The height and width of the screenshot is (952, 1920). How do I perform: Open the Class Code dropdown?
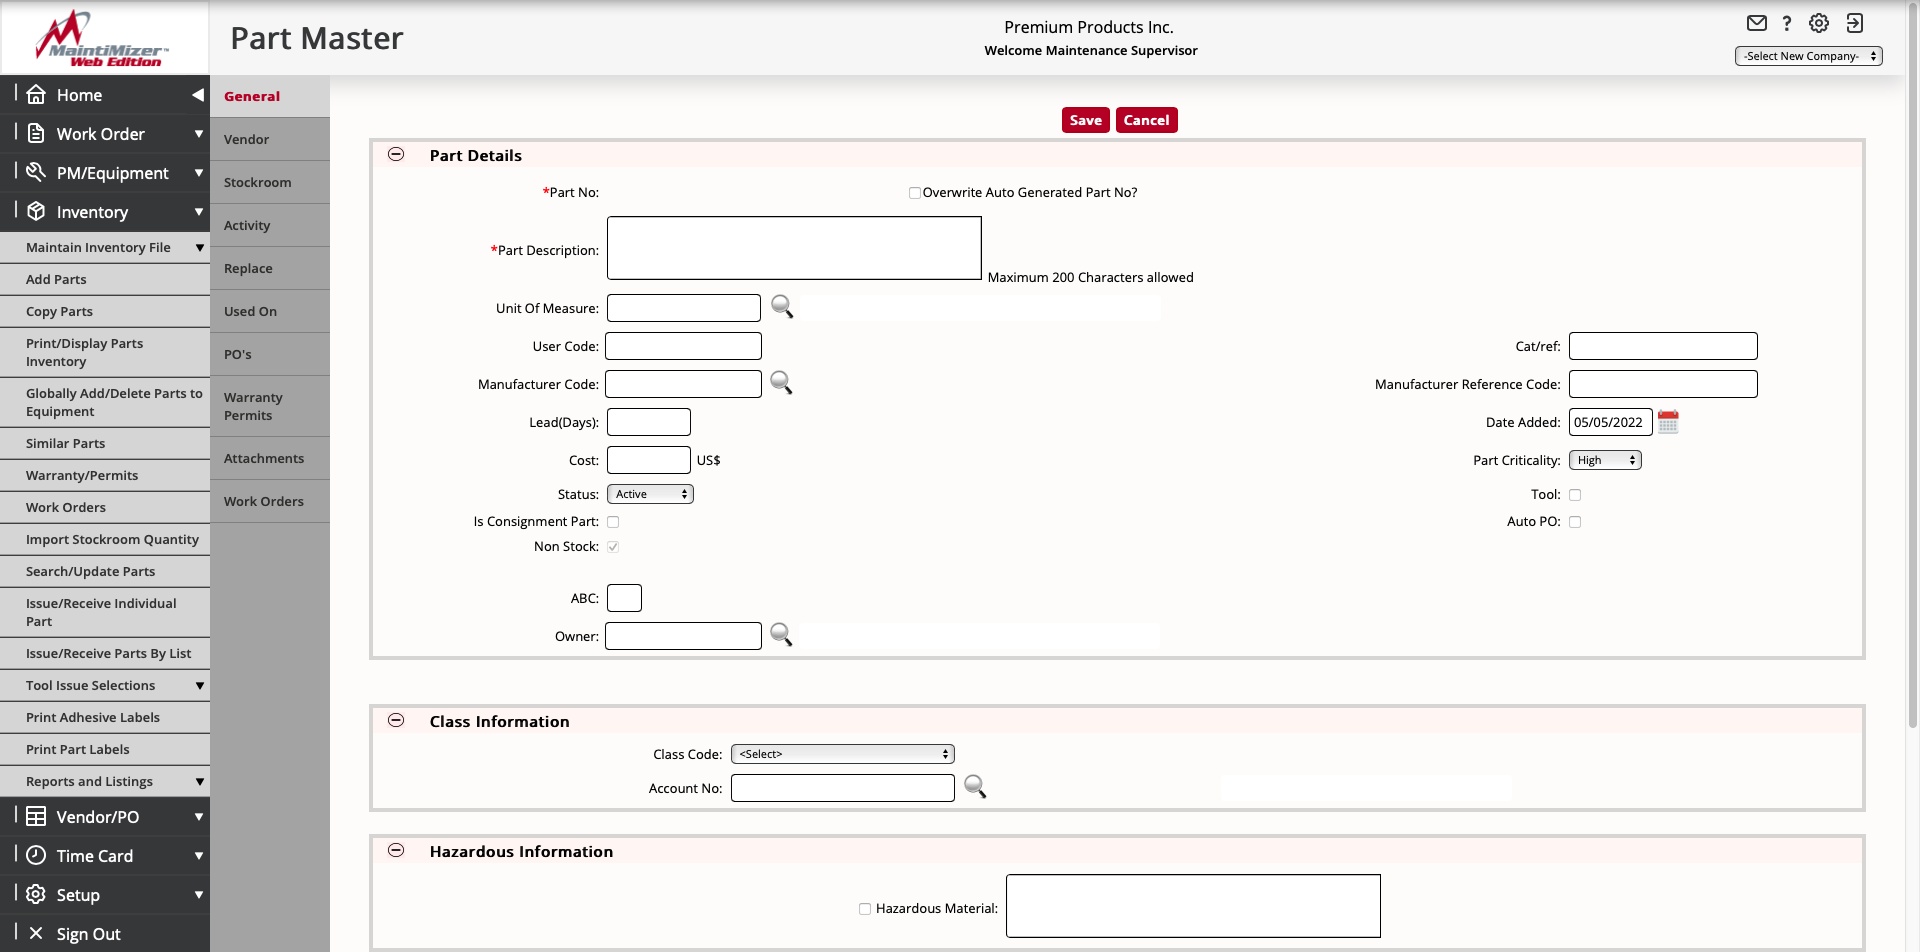[x=841, y=753]
